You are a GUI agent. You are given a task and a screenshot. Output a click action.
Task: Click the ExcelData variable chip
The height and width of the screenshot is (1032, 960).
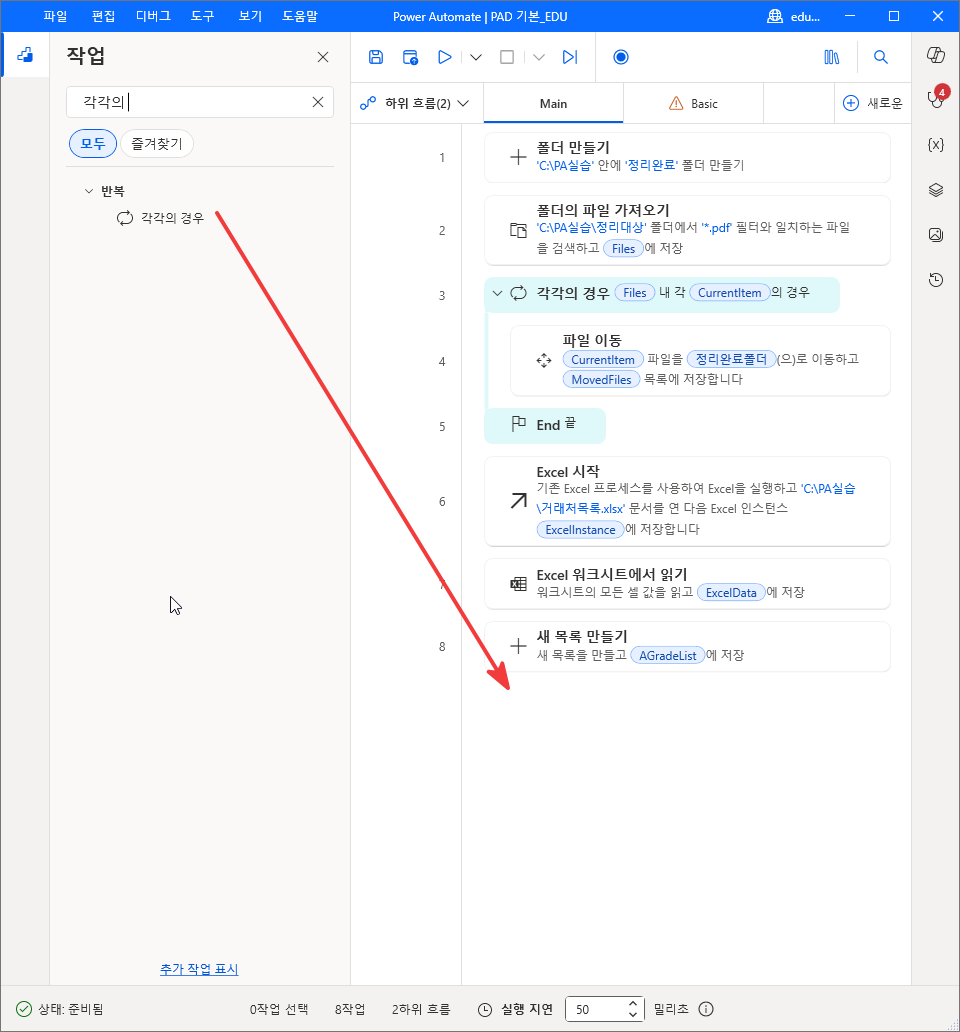tap(731, 592)
